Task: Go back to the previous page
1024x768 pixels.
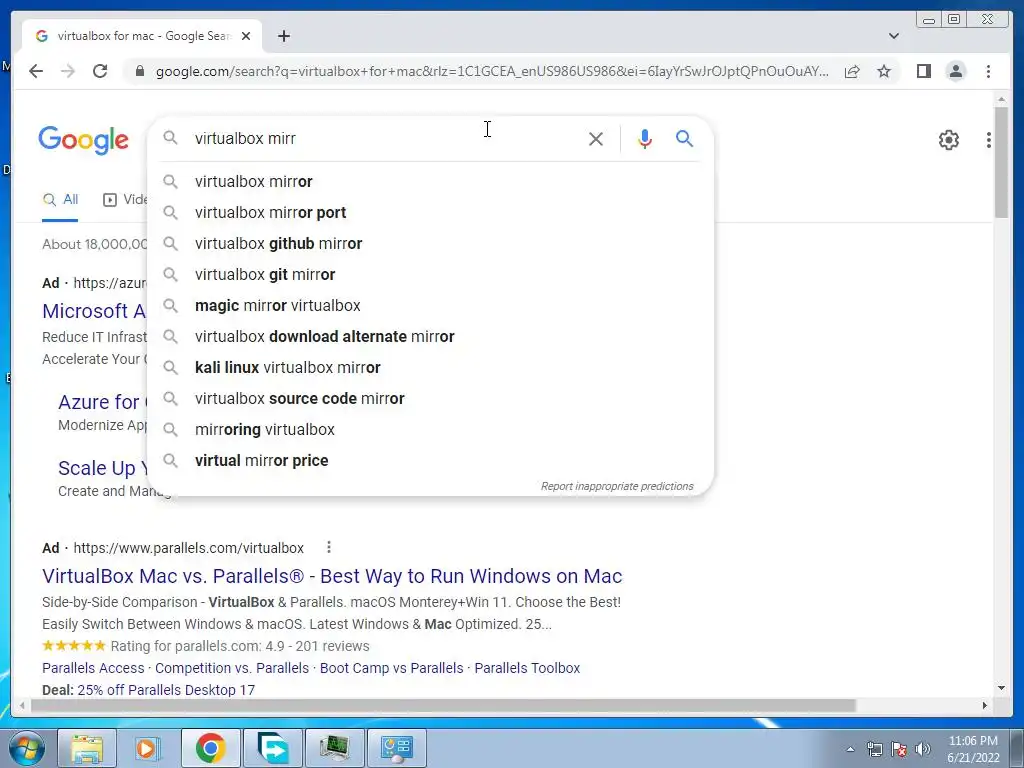Action: coord(36,71)
